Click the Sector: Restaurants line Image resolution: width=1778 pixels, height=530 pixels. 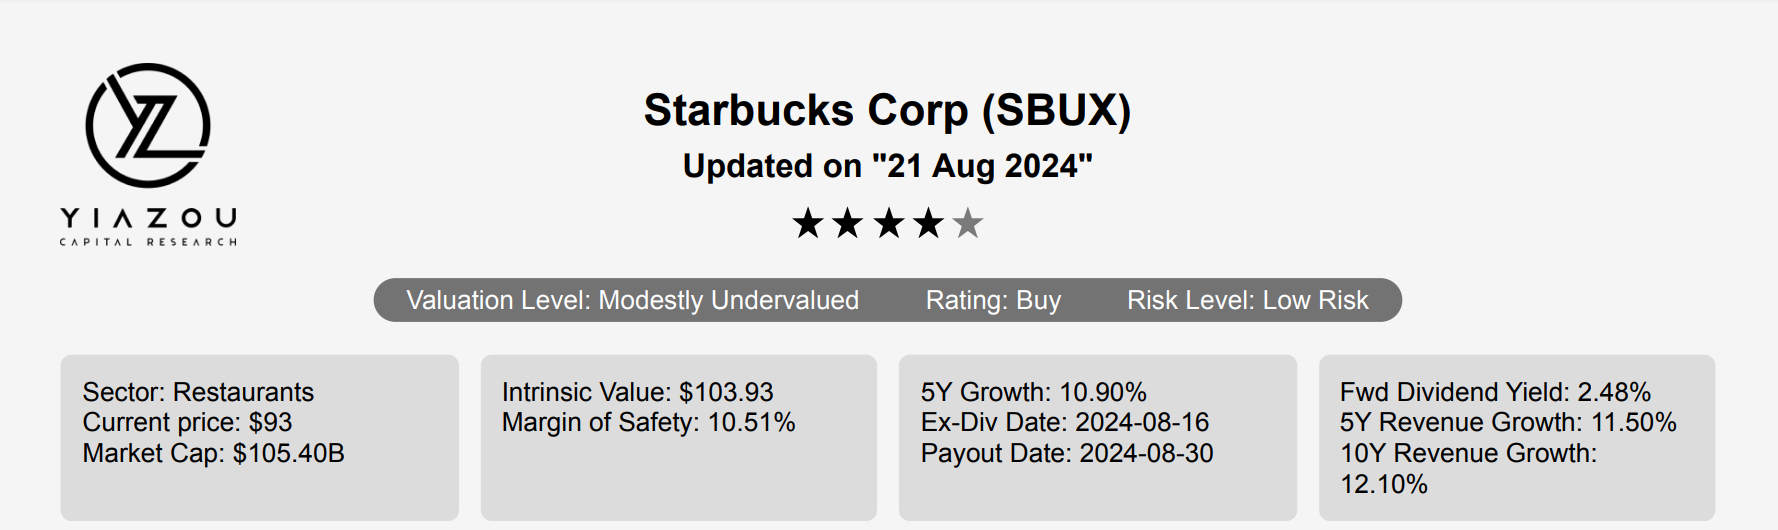point(198,392)
